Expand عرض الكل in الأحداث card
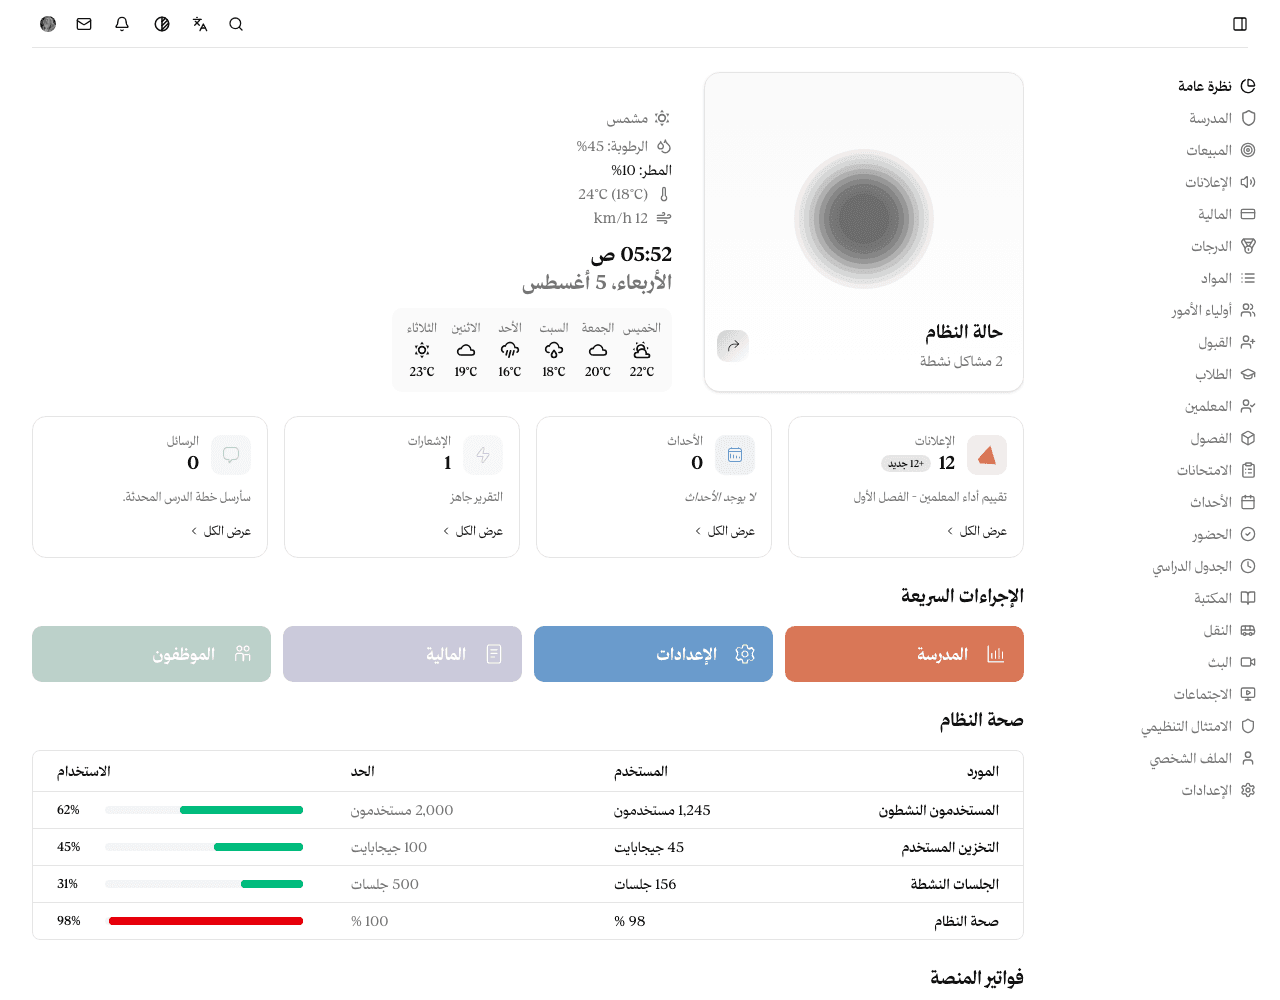This screenshot has width=1280, height=1000. click(725, 531)
